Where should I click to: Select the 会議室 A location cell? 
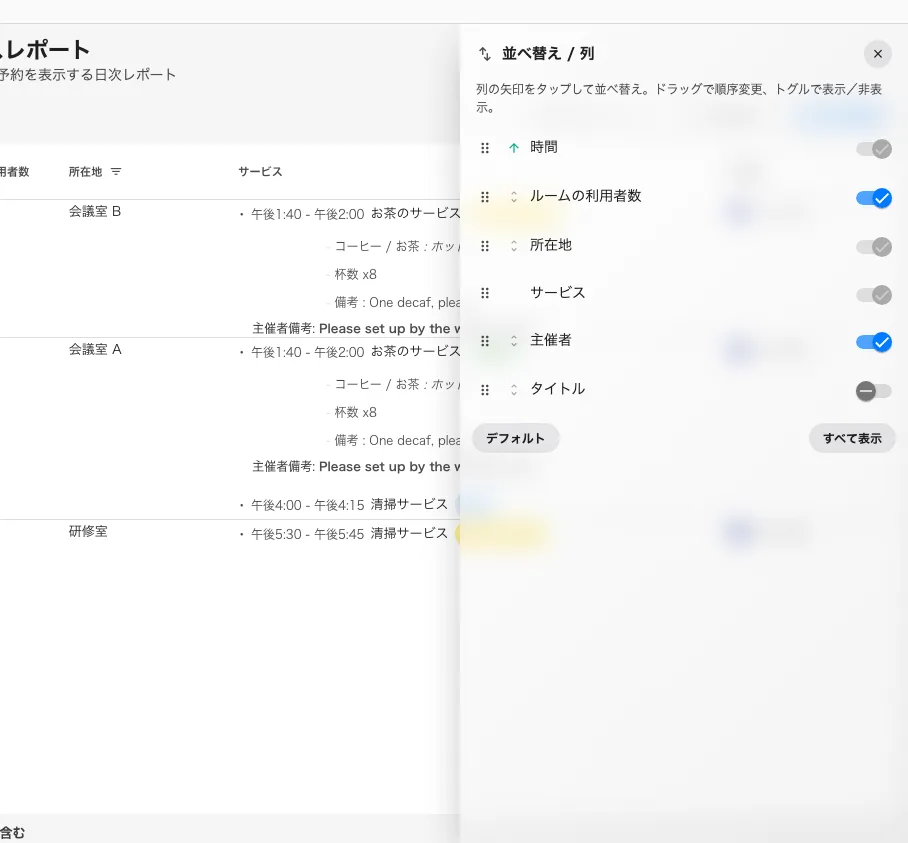click(95, 349)
